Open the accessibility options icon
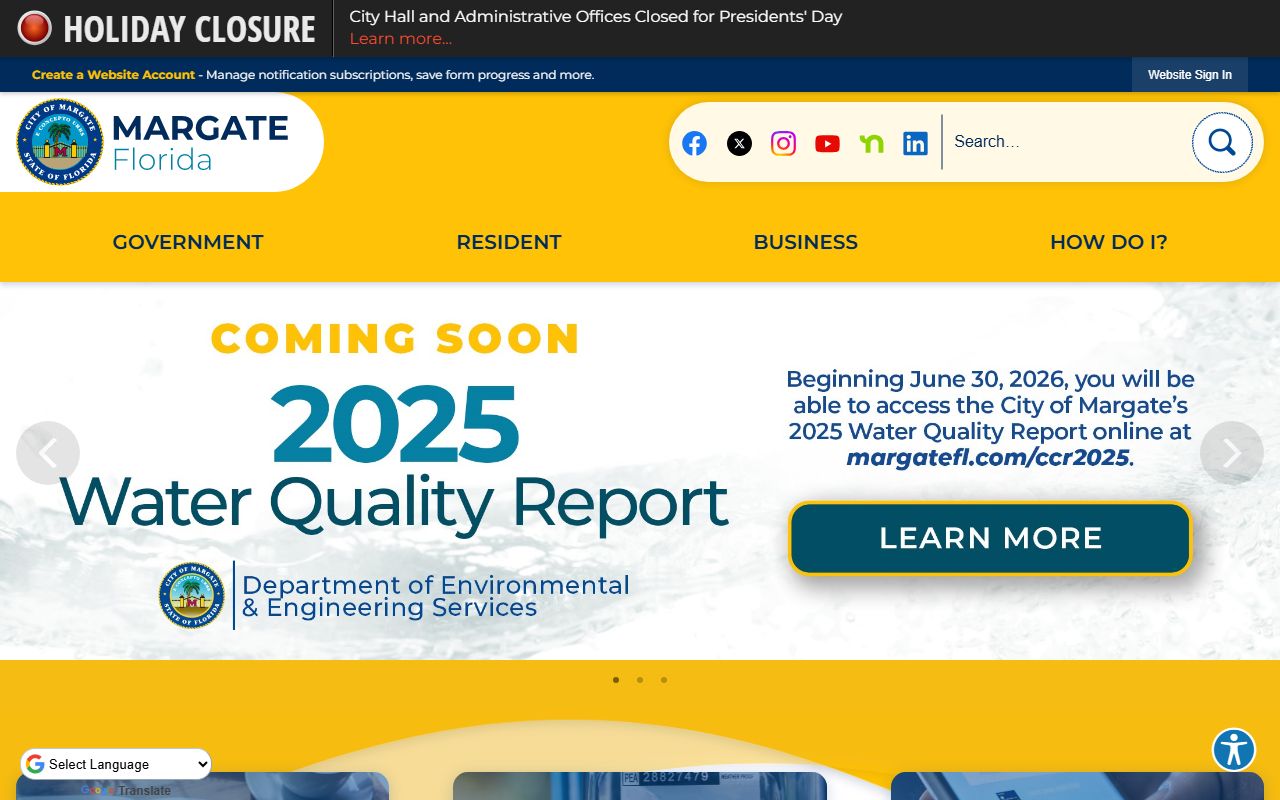The height and width of the screenshot is (800, 1280). click(x=1233, y=749)
